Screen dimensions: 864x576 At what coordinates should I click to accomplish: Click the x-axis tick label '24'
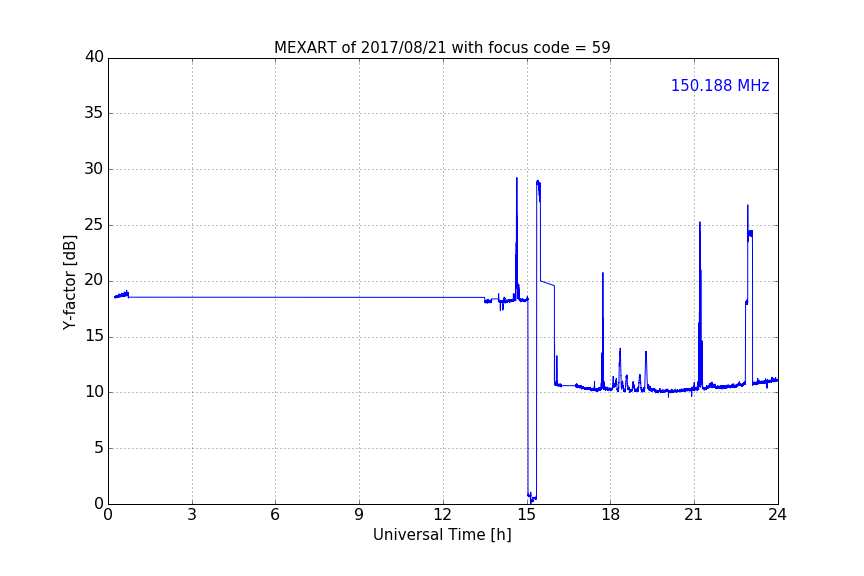click(x=777, y=515)
